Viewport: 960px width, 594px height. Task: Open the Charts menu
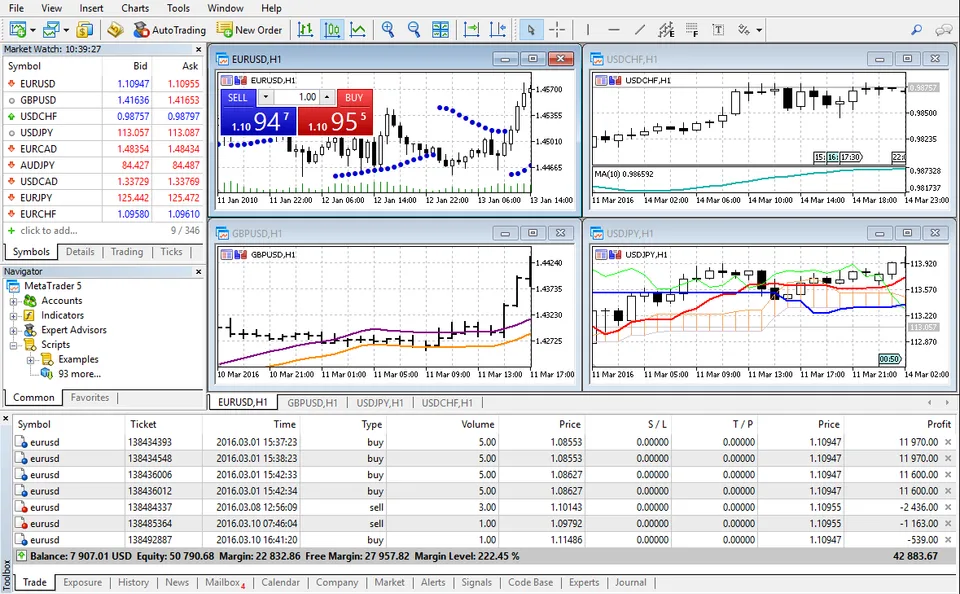pyautogui.click(x=135, y=8)
